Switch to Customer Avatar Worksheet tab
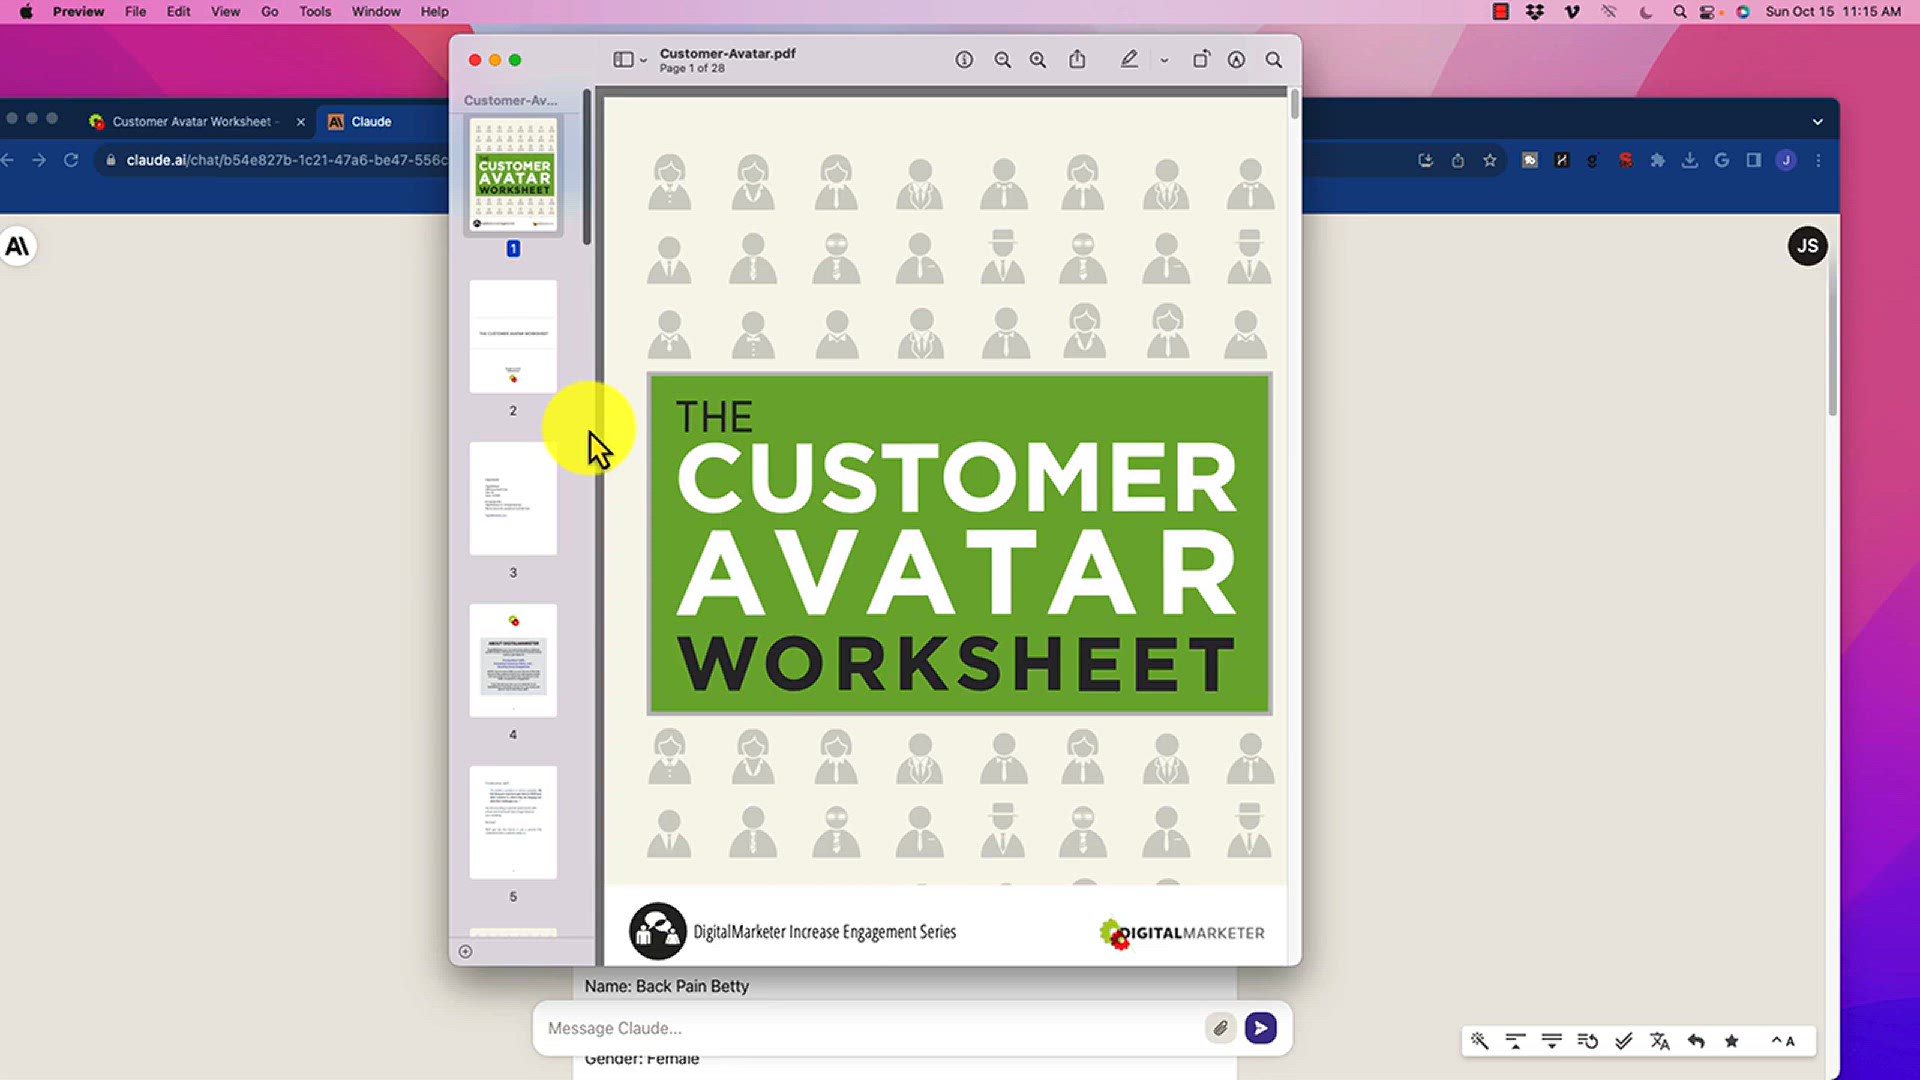The width and height of the screenshot is (1920, 1080). pos(190,122)
